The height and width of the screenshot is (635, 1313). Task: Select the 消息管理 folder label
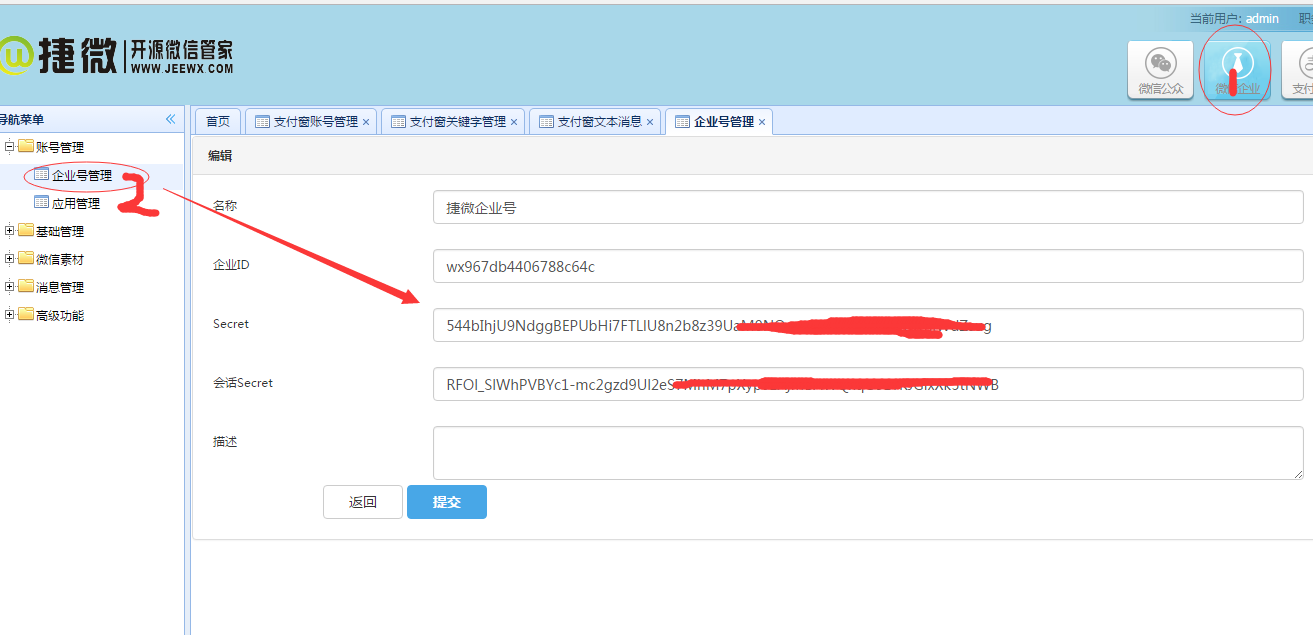(x=60, y=287)
